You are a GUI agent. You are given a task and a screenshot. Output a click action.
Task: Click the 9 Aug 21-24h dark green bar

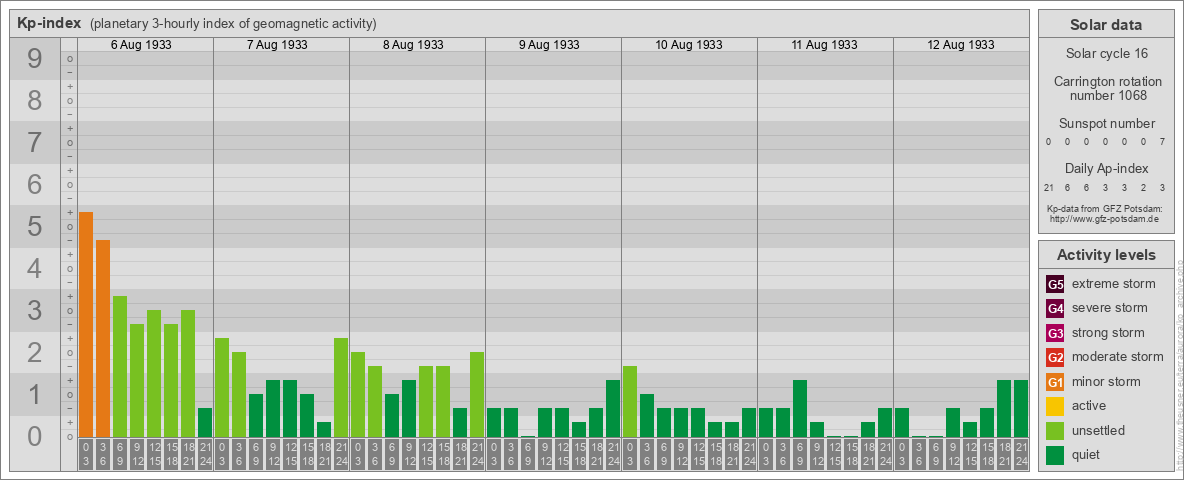coord(612,408)
